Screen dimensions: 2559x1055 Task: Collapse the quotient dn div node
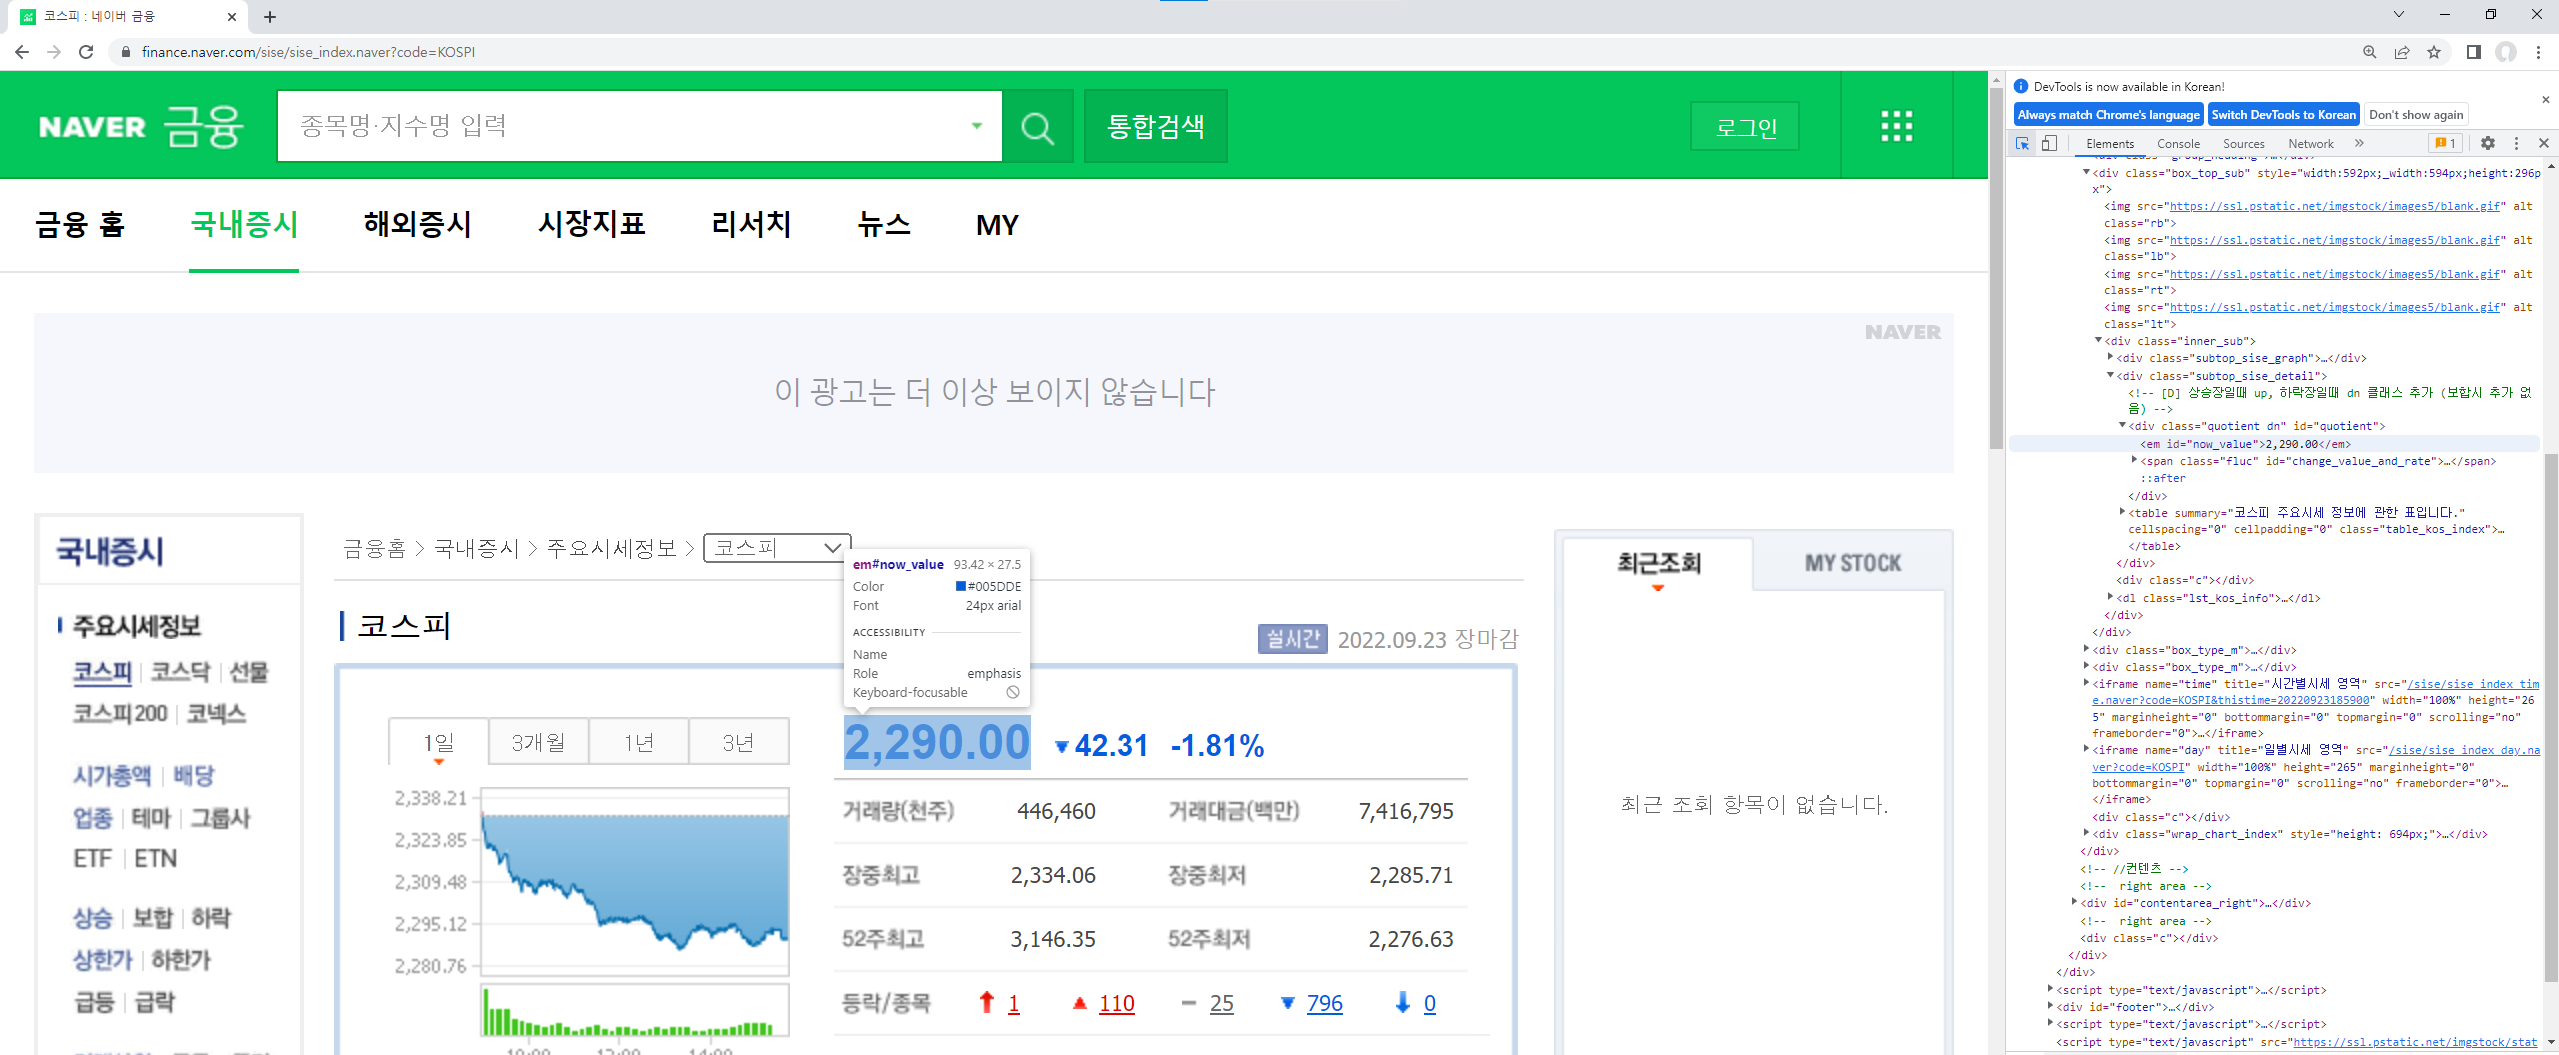point(2123,426)
